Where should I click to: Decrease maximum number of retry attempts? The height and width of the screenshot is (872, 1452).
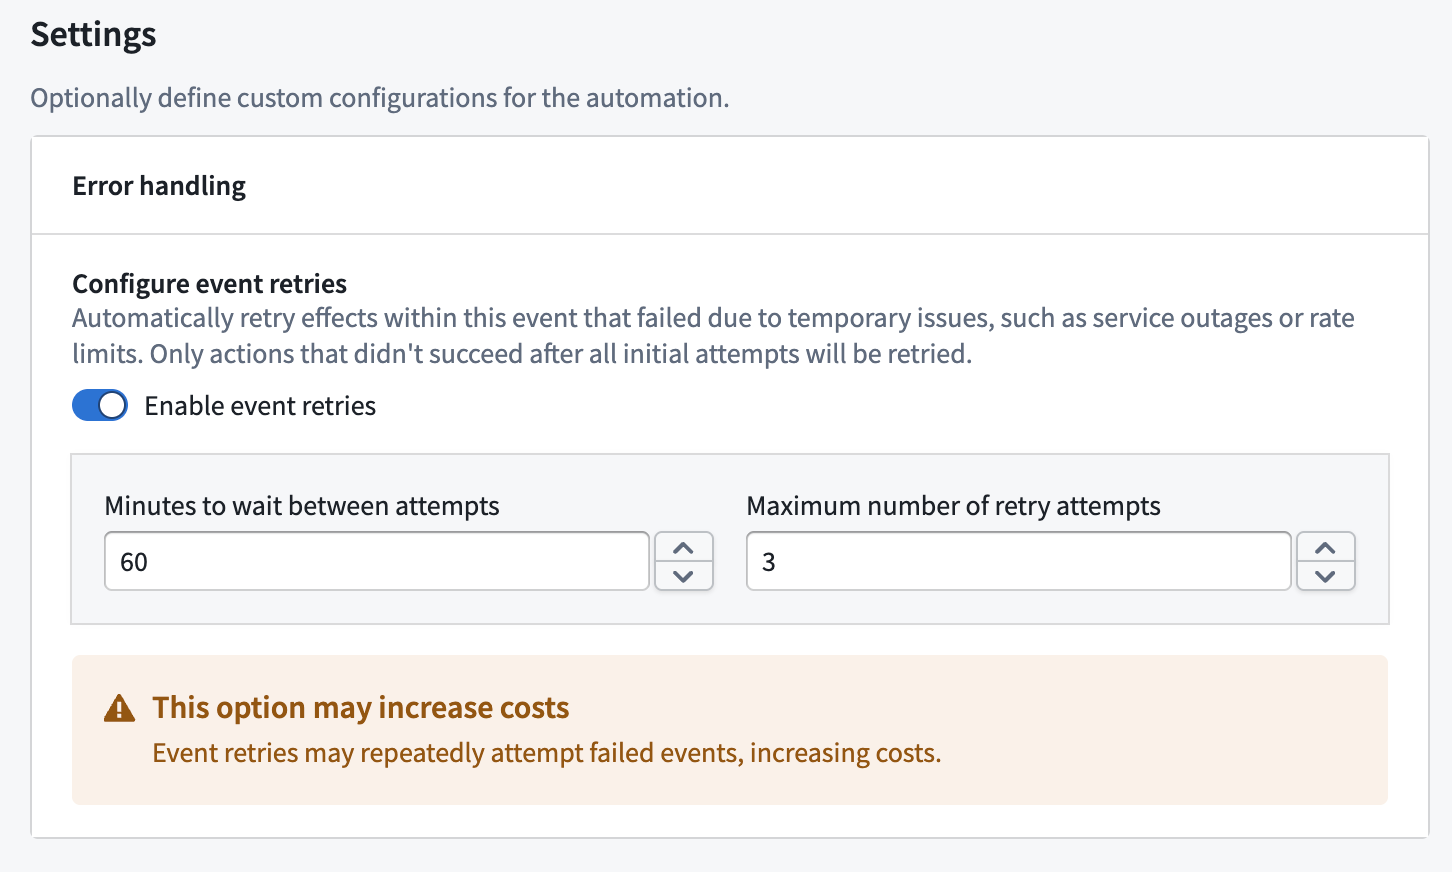[1326, 576]
